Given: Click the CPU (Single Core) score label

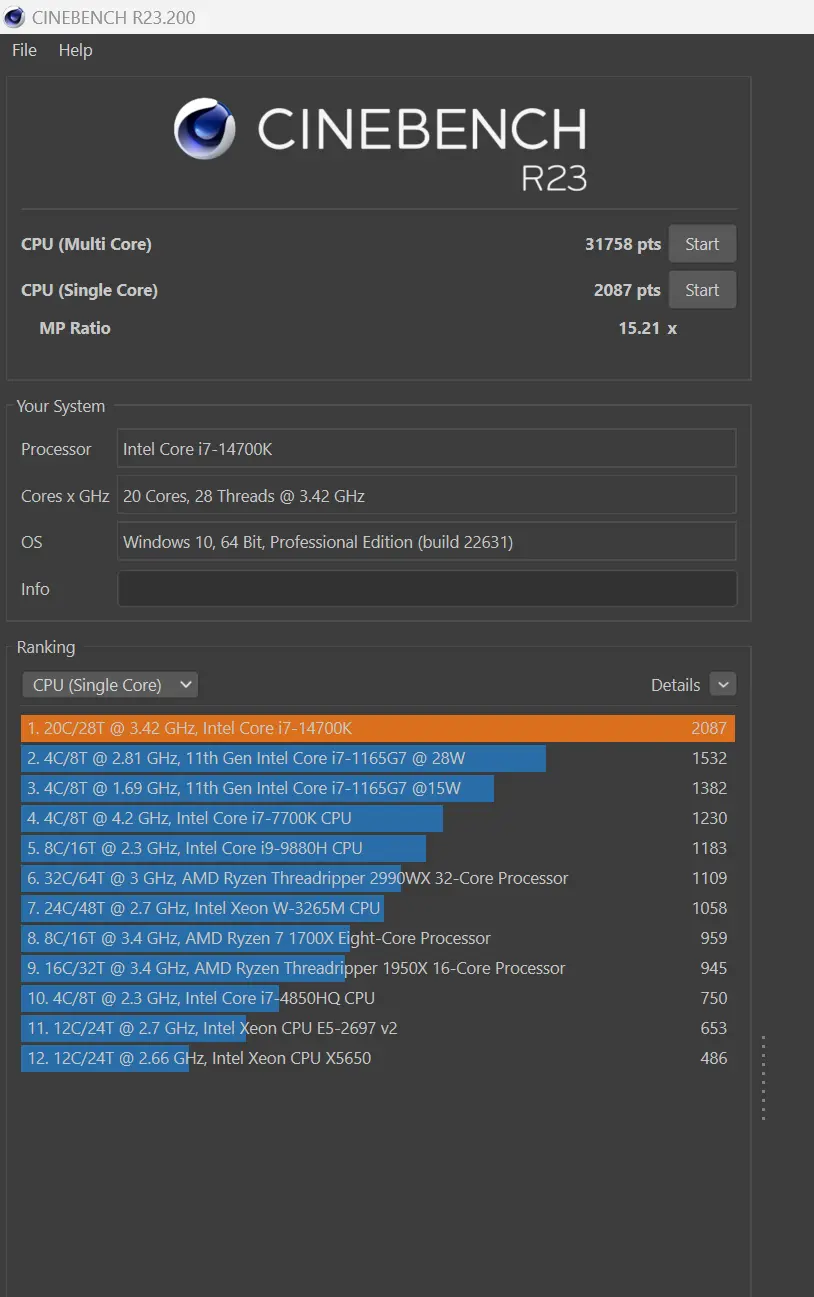Looking at the screenshot, I should pos(89,290).
